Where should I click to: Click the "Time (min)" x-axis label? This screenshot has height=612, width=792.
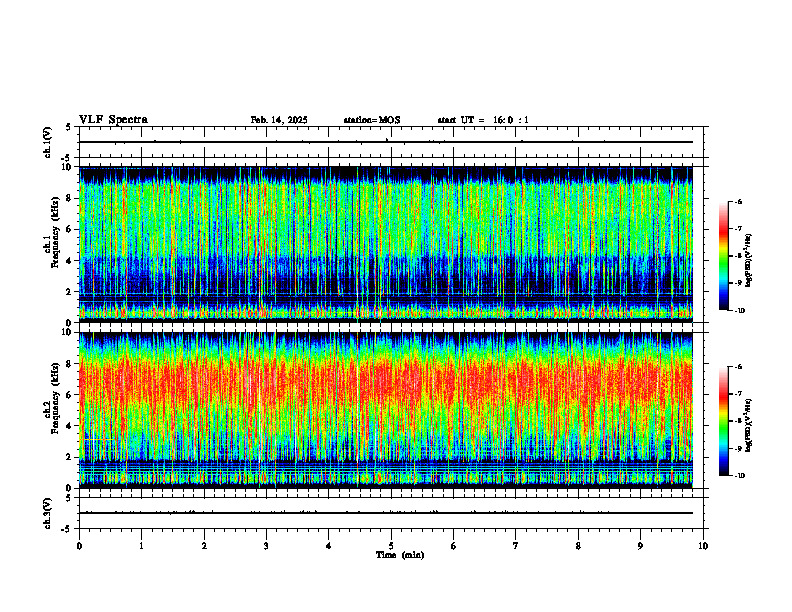(400, 555)
